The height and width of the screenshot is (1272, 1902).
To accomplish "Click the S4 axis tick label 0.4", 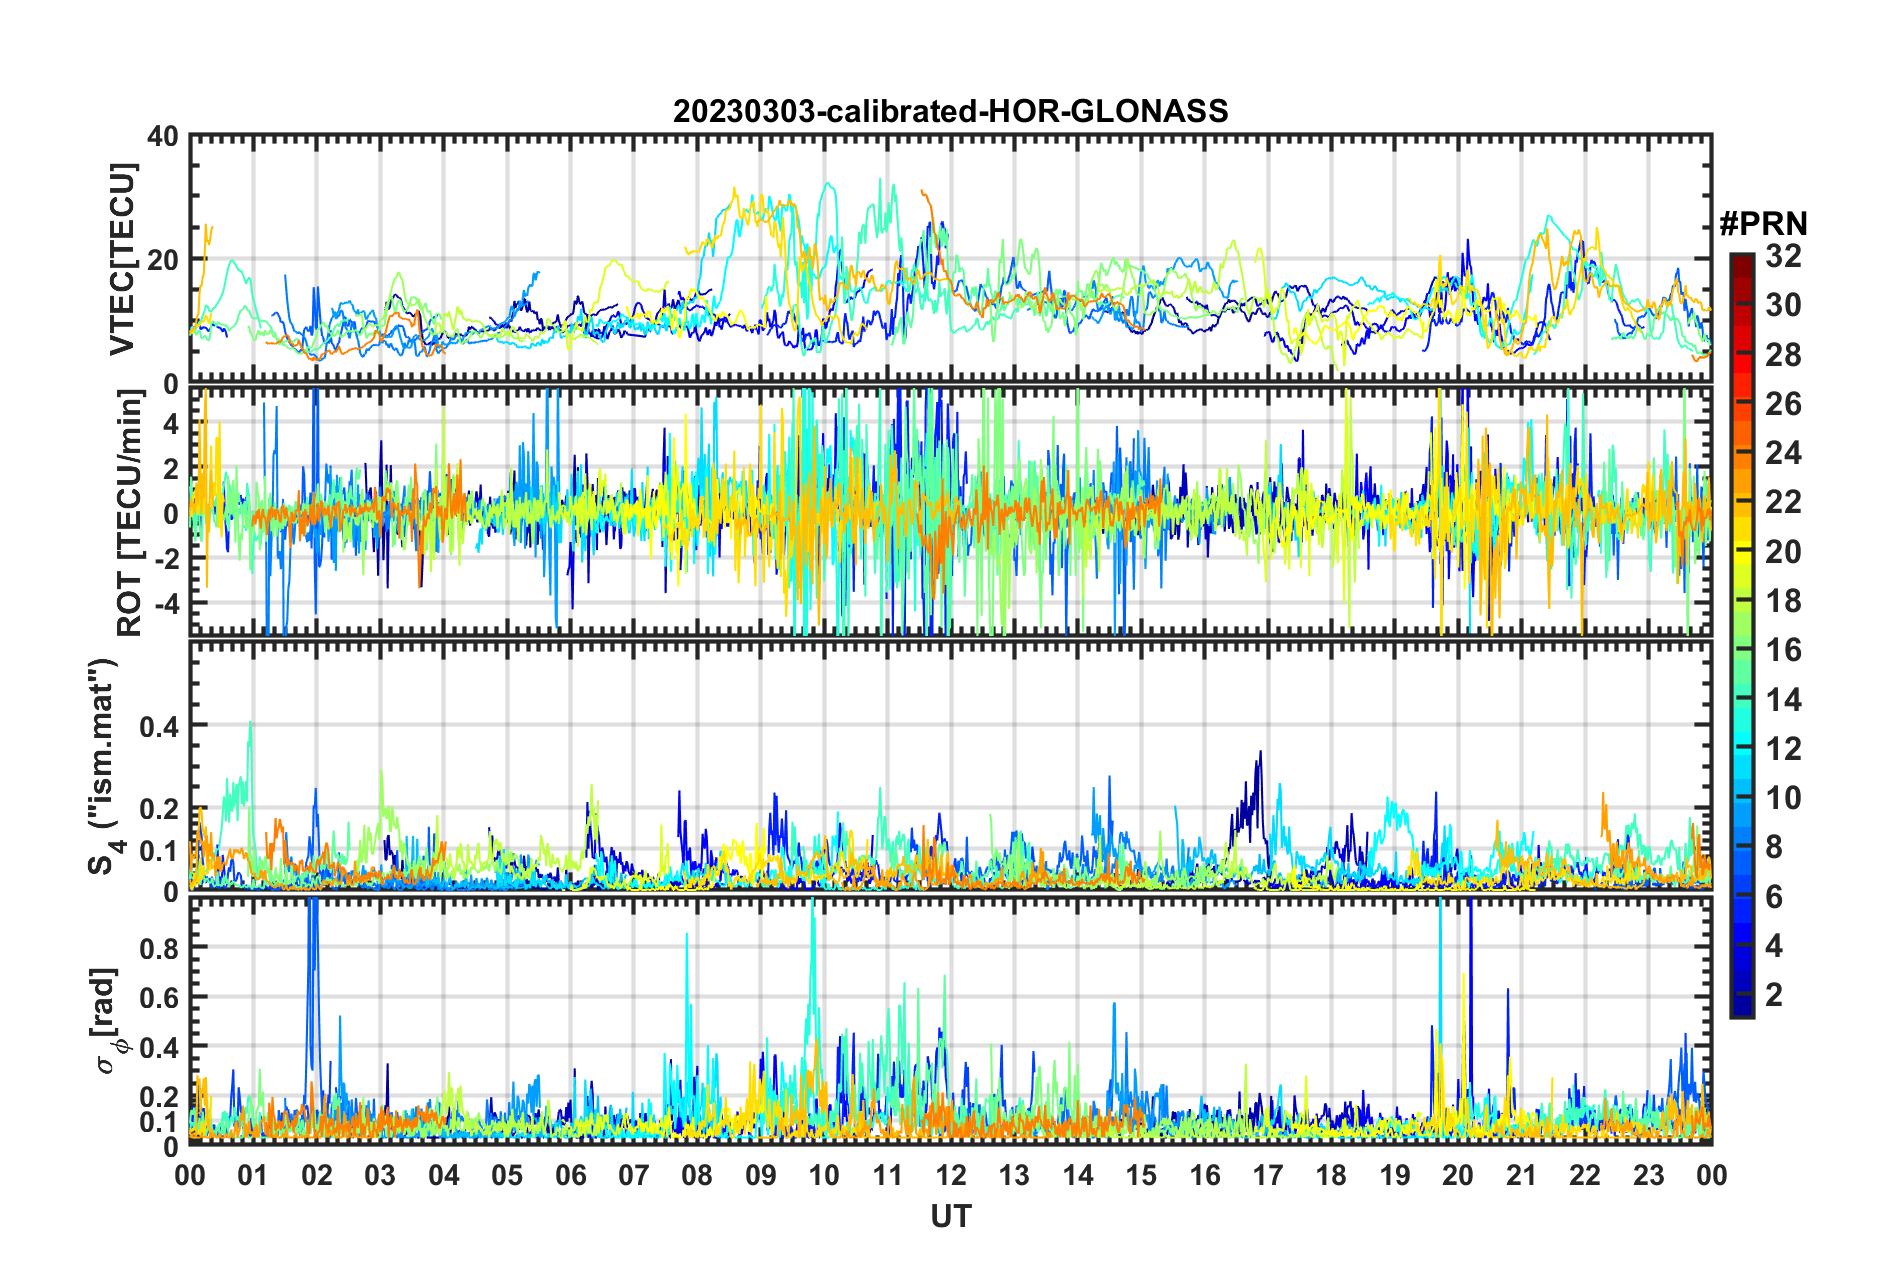I will tap(160, 726).
